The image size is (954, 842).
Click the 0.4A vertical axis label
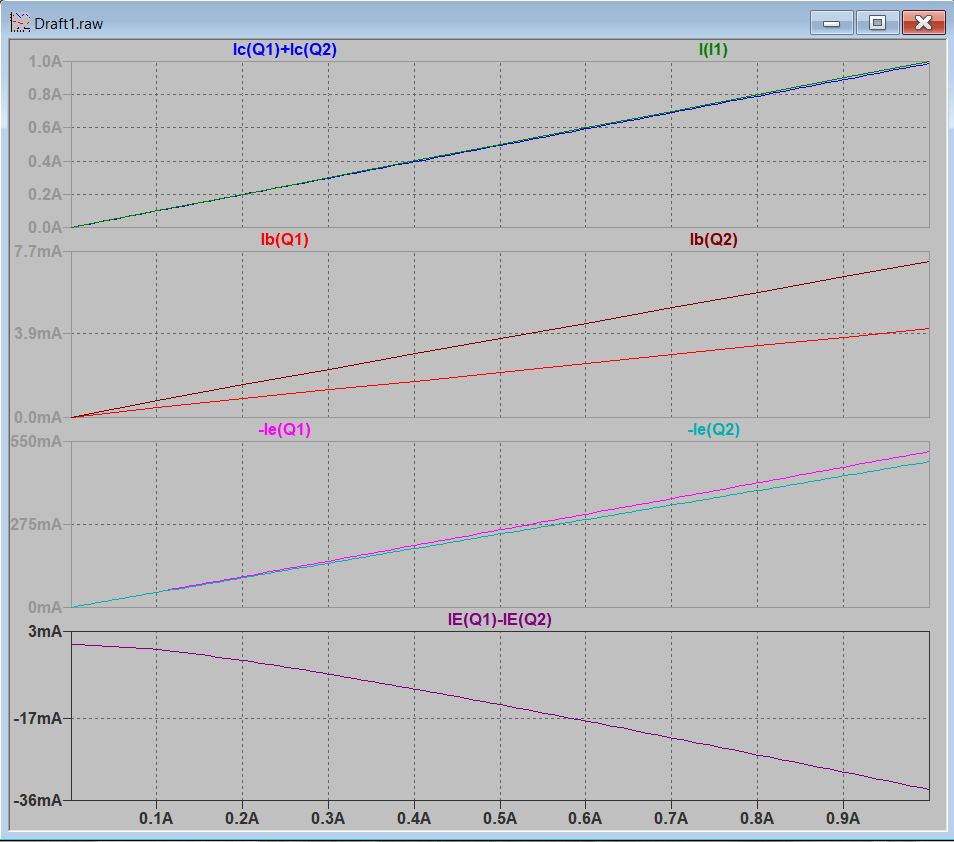pos(45,161)
